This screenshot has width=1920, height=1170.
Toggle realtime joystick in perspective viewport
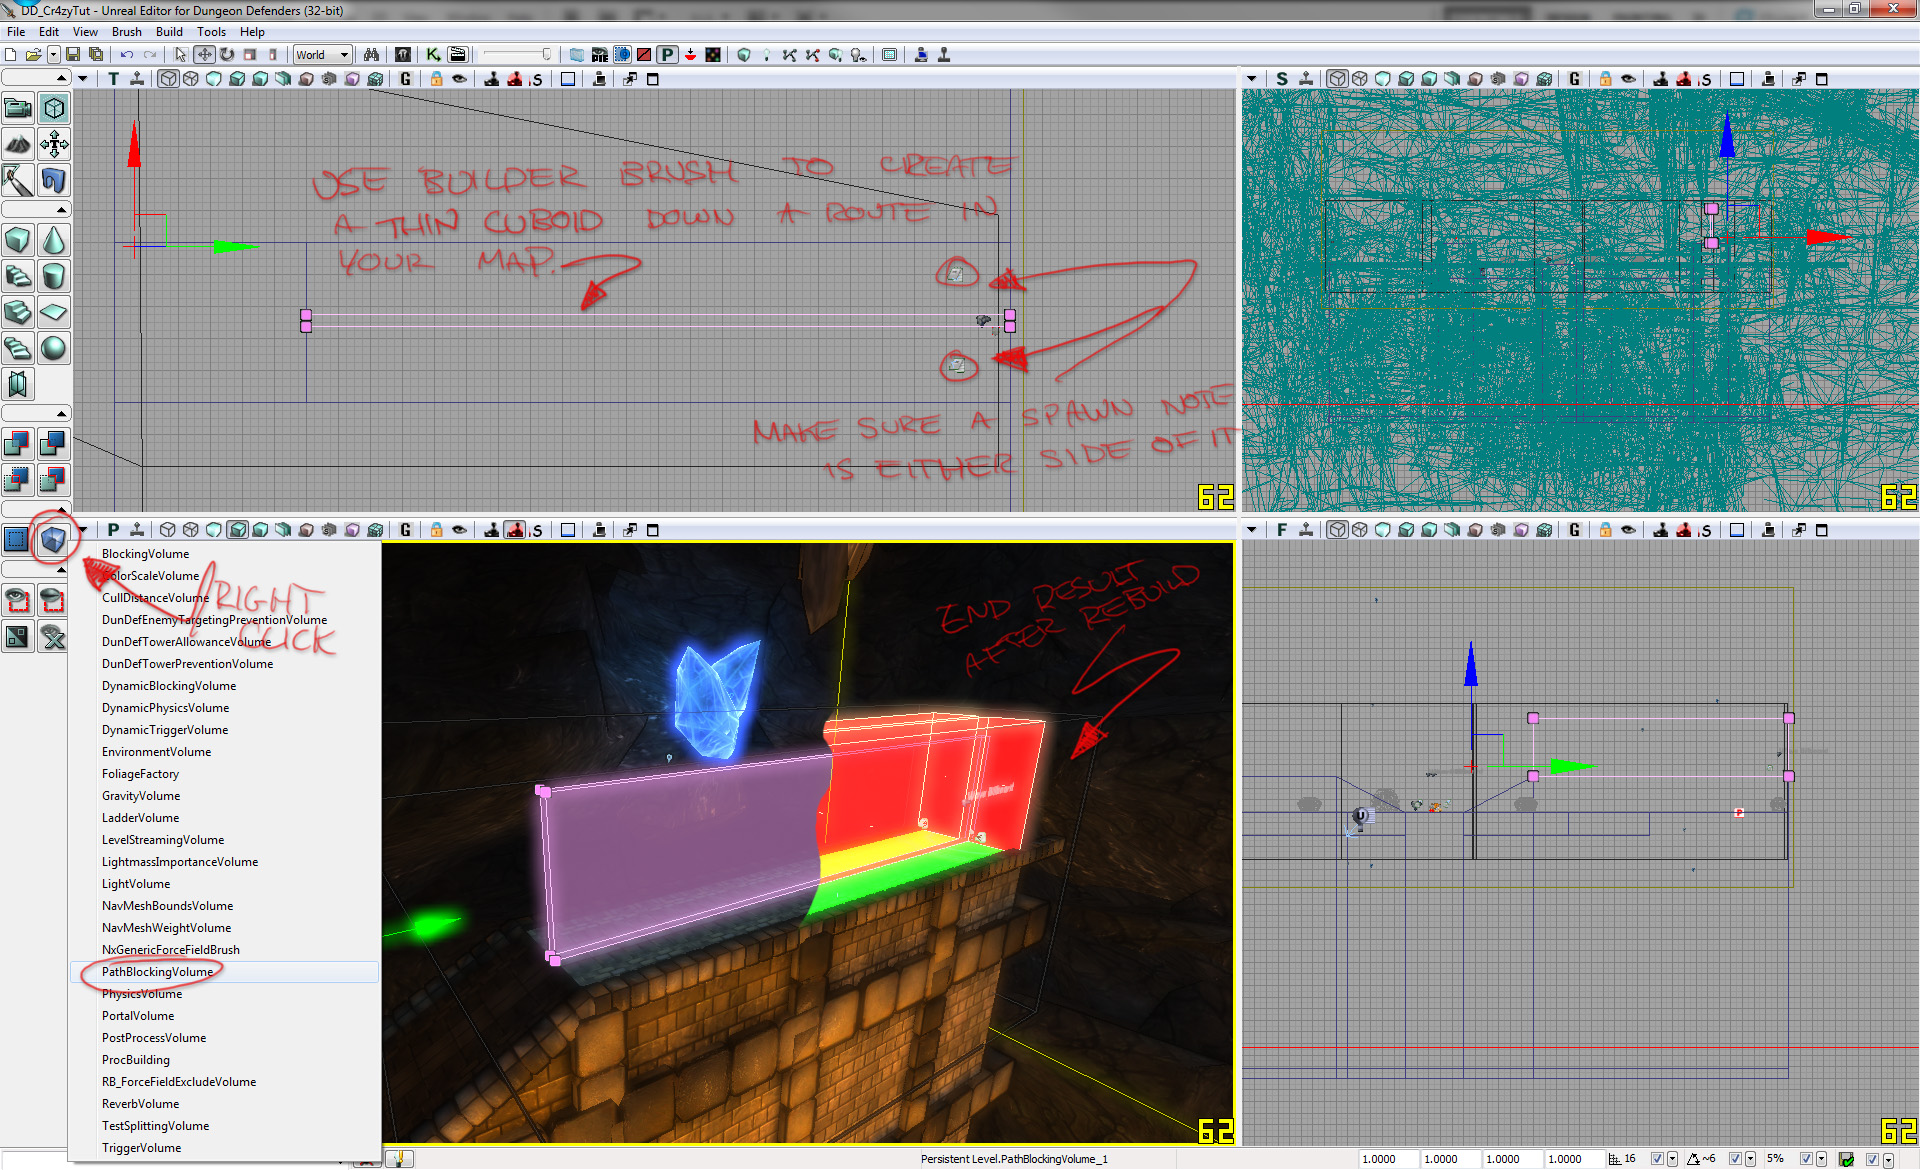[137, 530]
